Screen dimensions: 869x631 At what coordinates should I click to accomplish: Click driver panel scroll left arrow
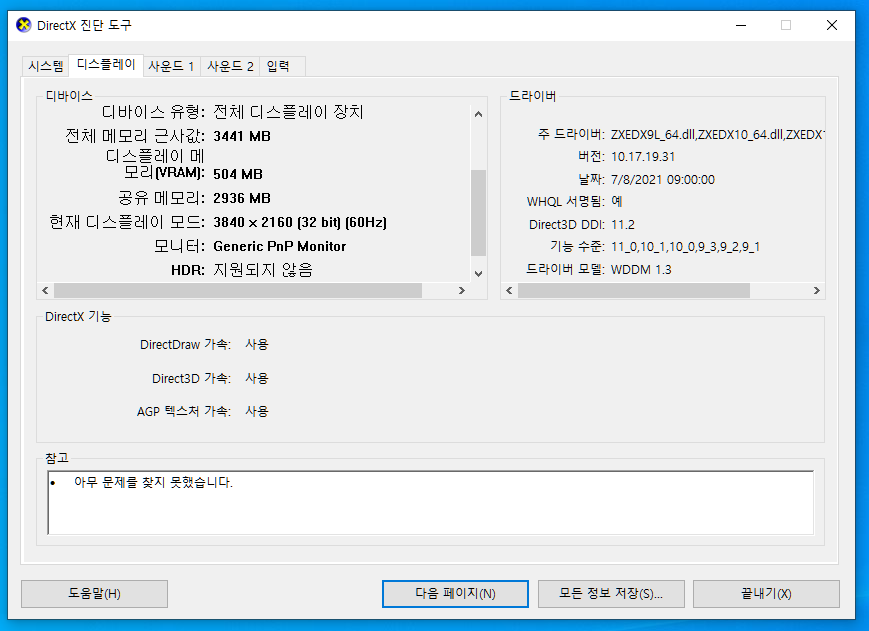point(509,290)
